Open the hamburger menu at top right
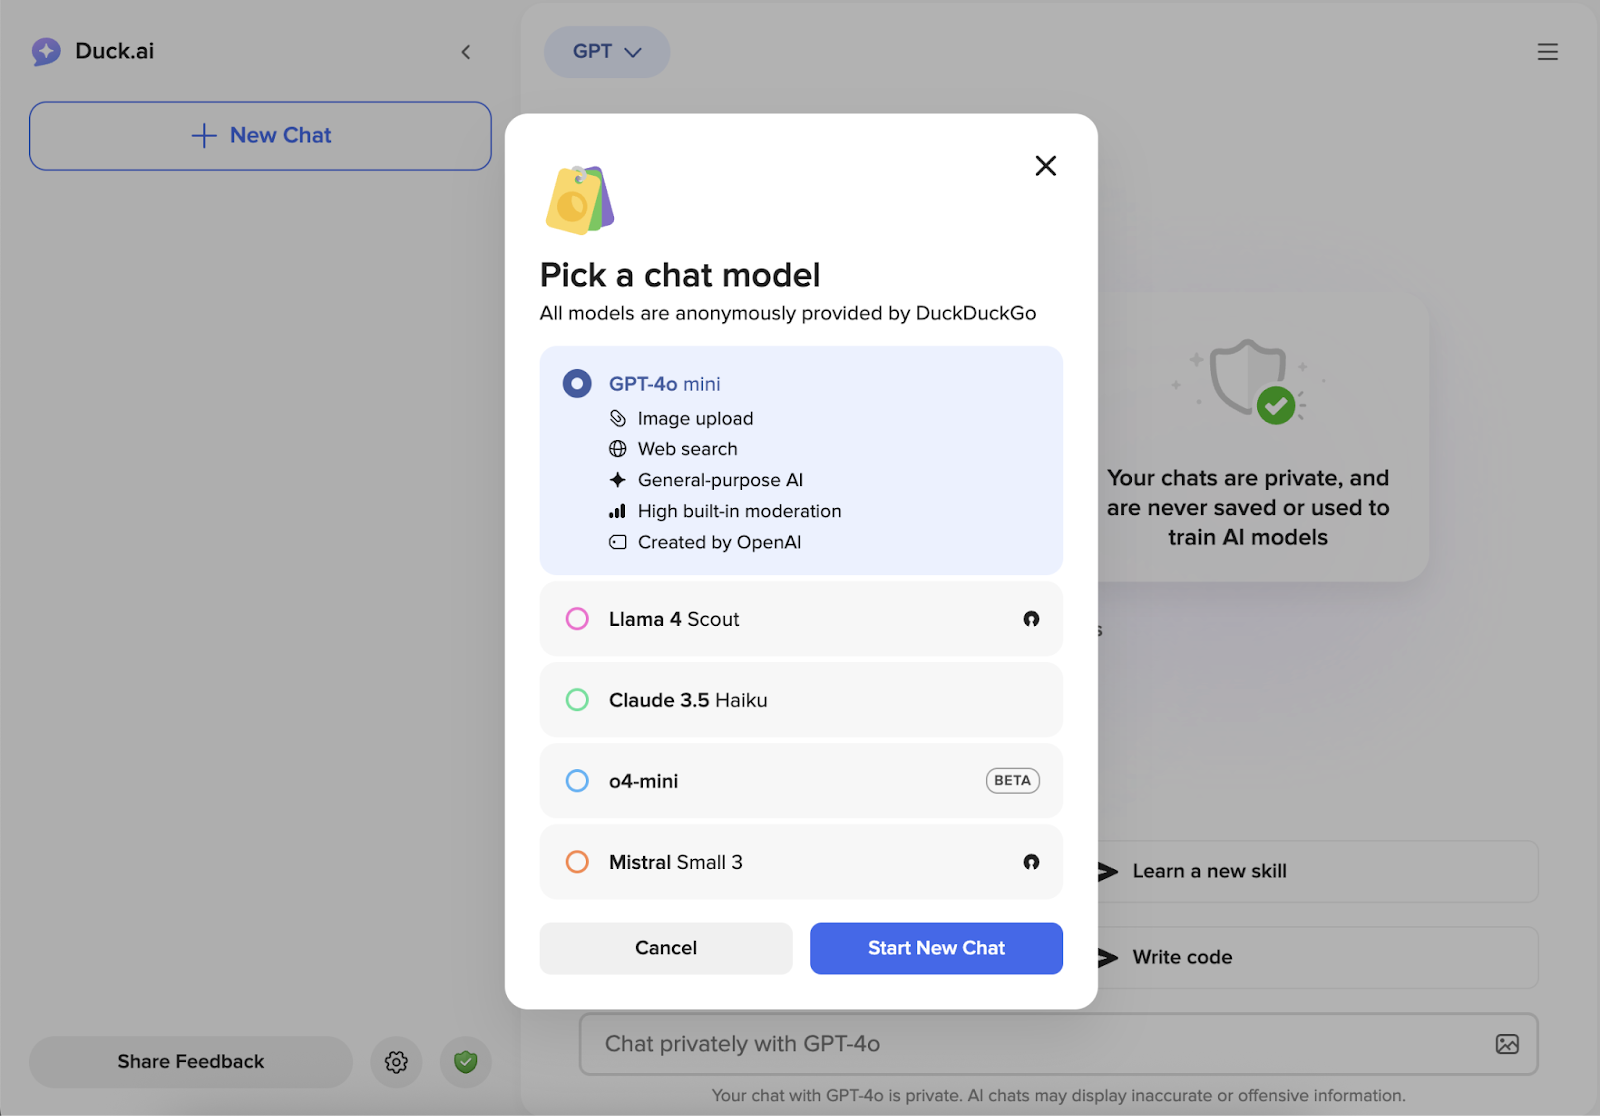 [x=1547, y=52]
